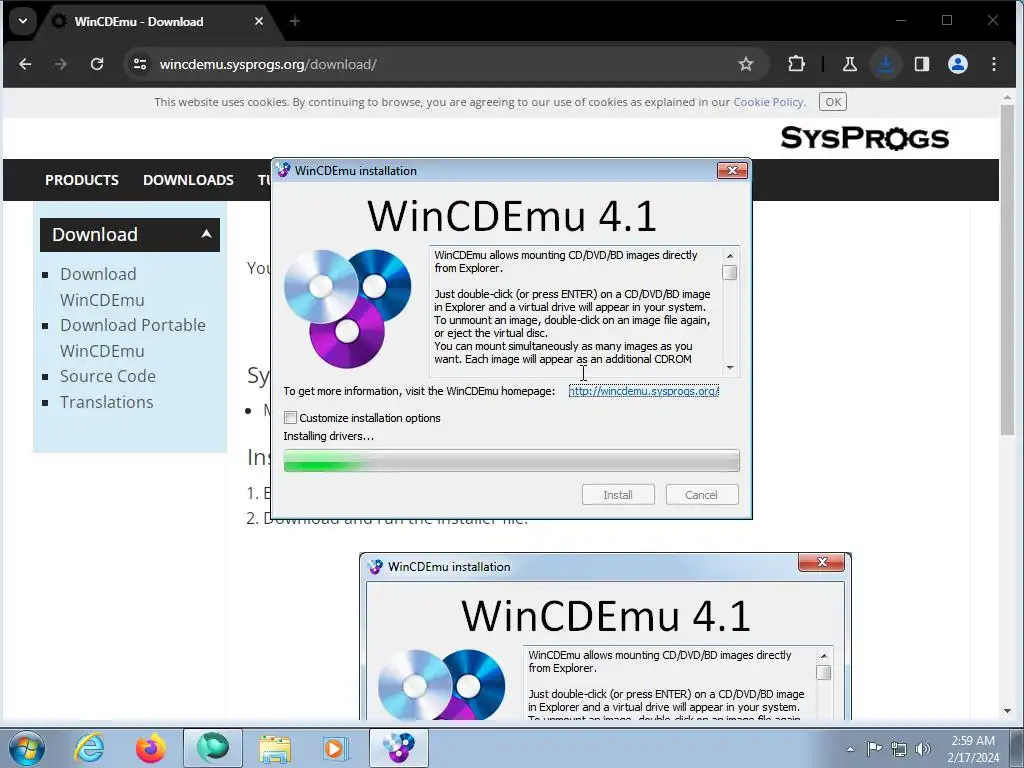The height and width of the screenshot is (768, 1024).
Task: Accept cookies with the OK button
Action: [833, 102]
